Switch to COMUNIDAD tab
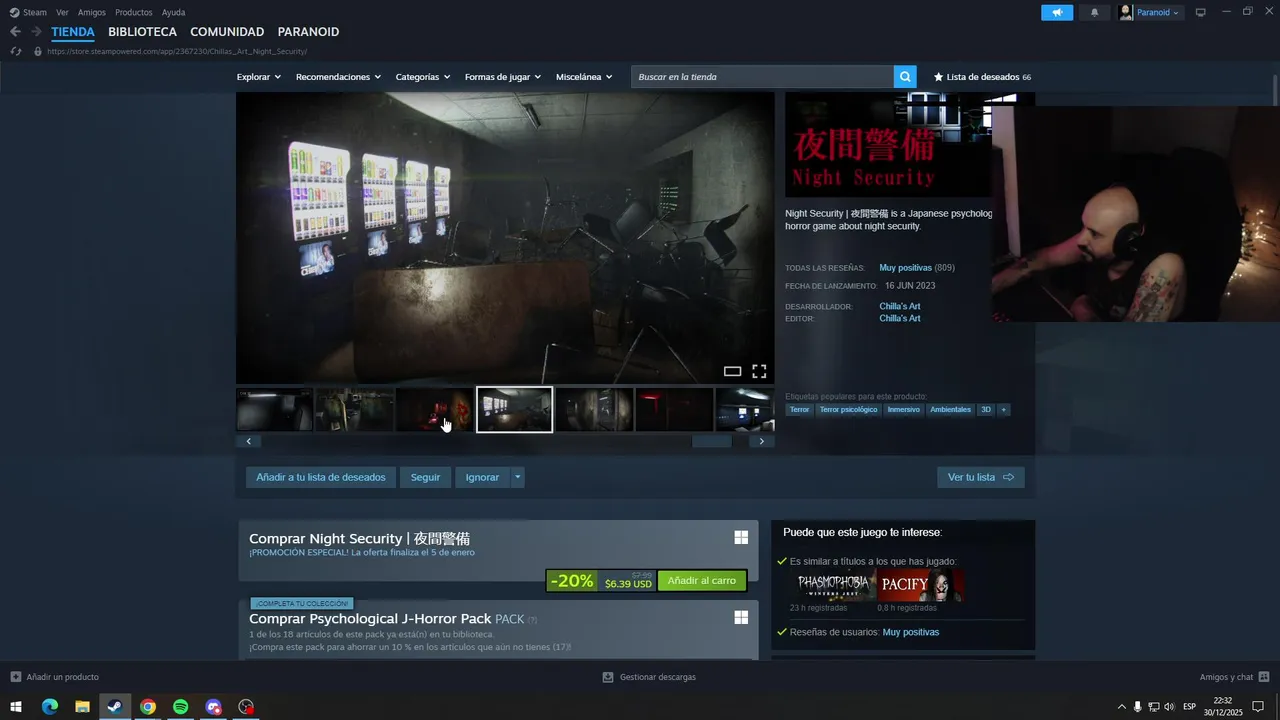This screenshot has width=1280, height=720. click(227, 32)
